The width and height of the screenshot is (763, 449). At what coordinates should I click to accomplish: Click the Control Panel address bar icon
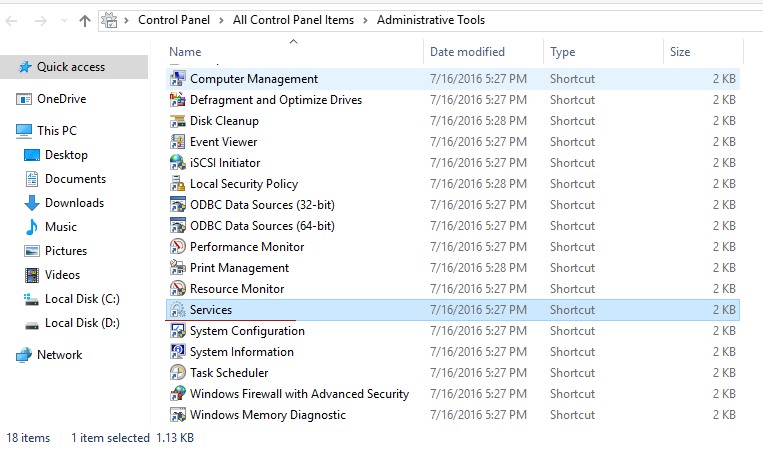coord(109,20)
